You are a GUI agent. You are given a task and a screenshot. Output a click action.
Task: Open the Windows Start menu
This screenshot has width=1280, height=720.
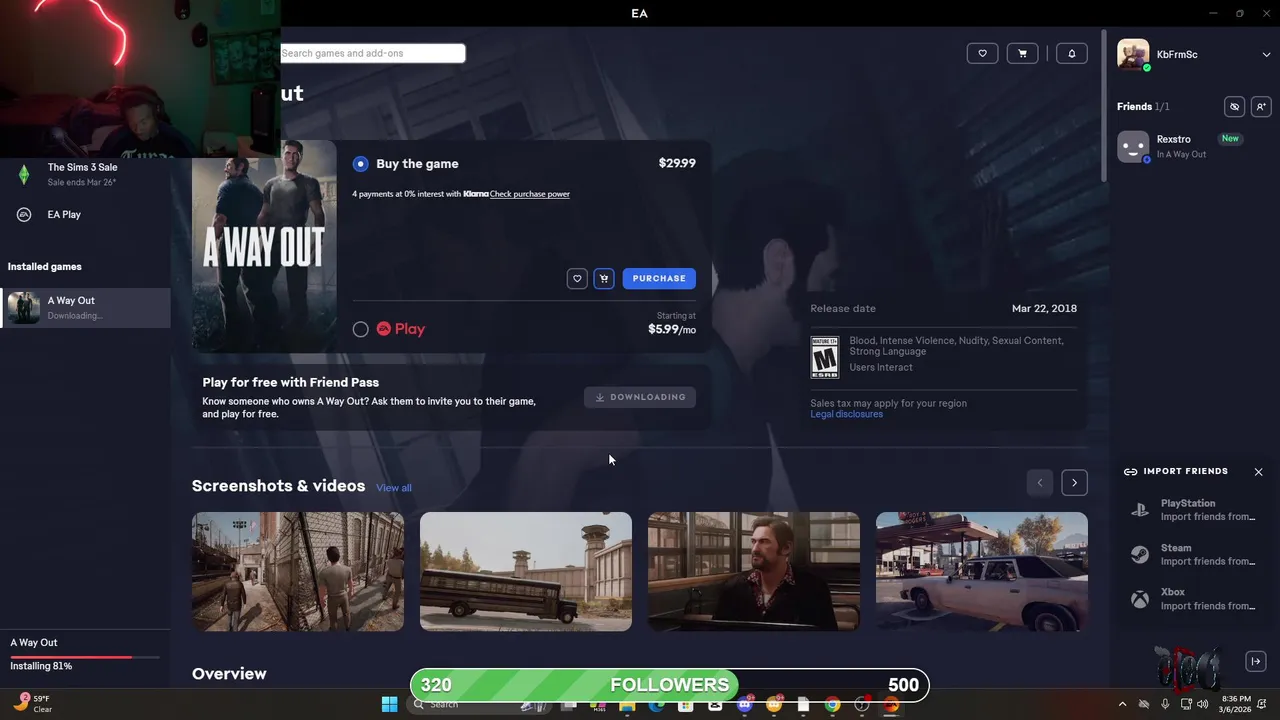pyautogui.click(x=389, y=705)
